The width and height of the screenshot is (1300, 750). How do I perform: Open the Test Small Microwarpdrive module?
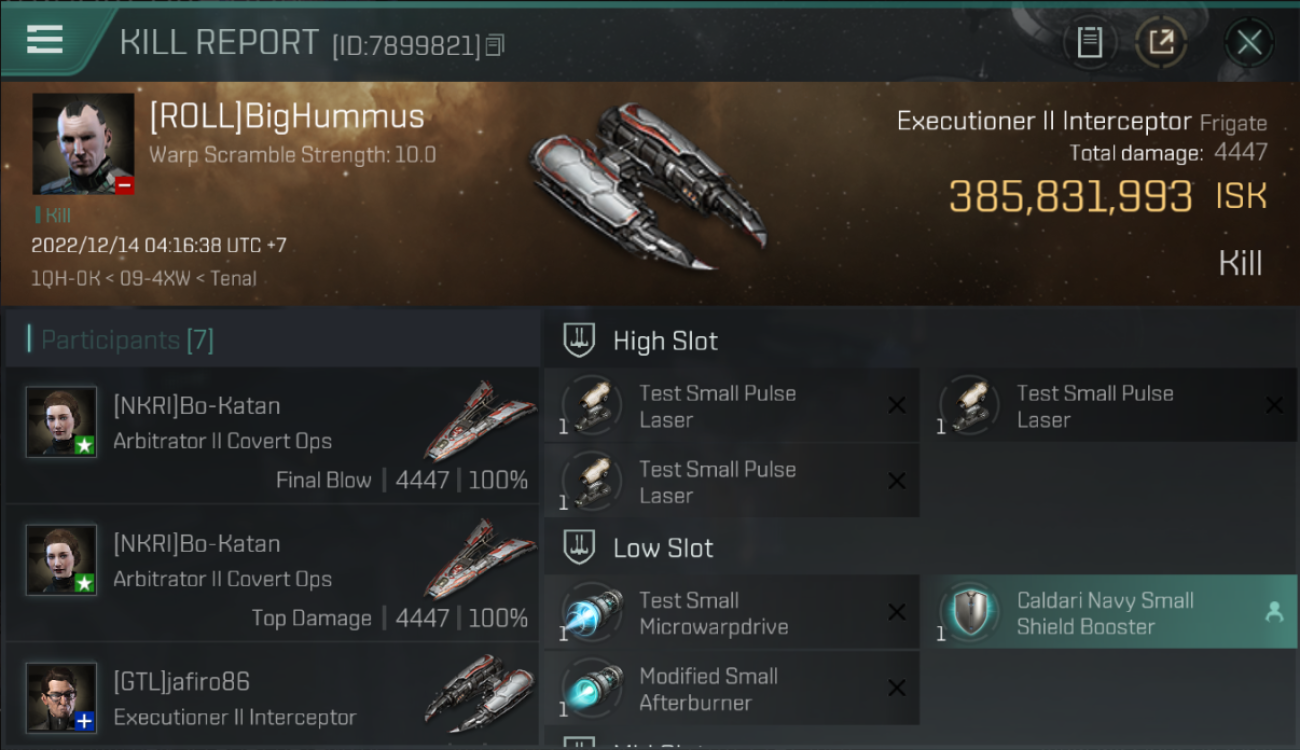click(x=731, y=612)
